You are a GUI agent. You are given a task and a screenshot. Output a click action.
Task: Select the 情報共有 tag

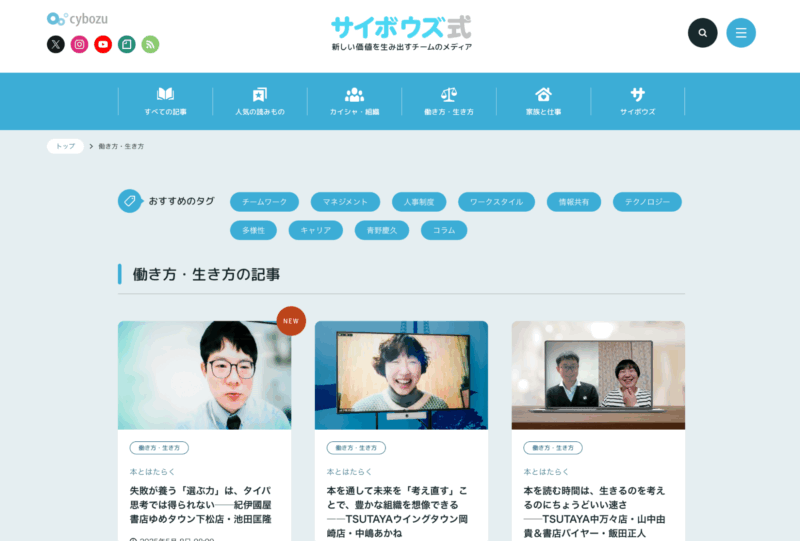574,202
